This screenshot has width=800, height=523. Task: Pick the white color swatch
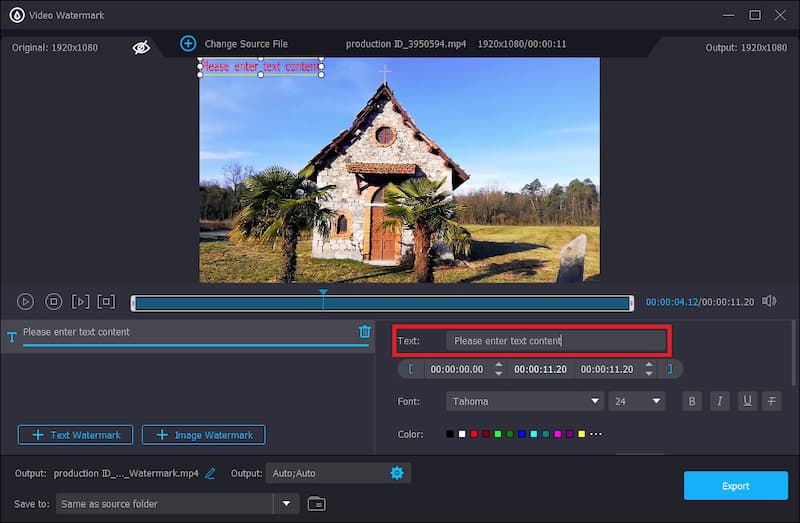(x=462, y=434)
